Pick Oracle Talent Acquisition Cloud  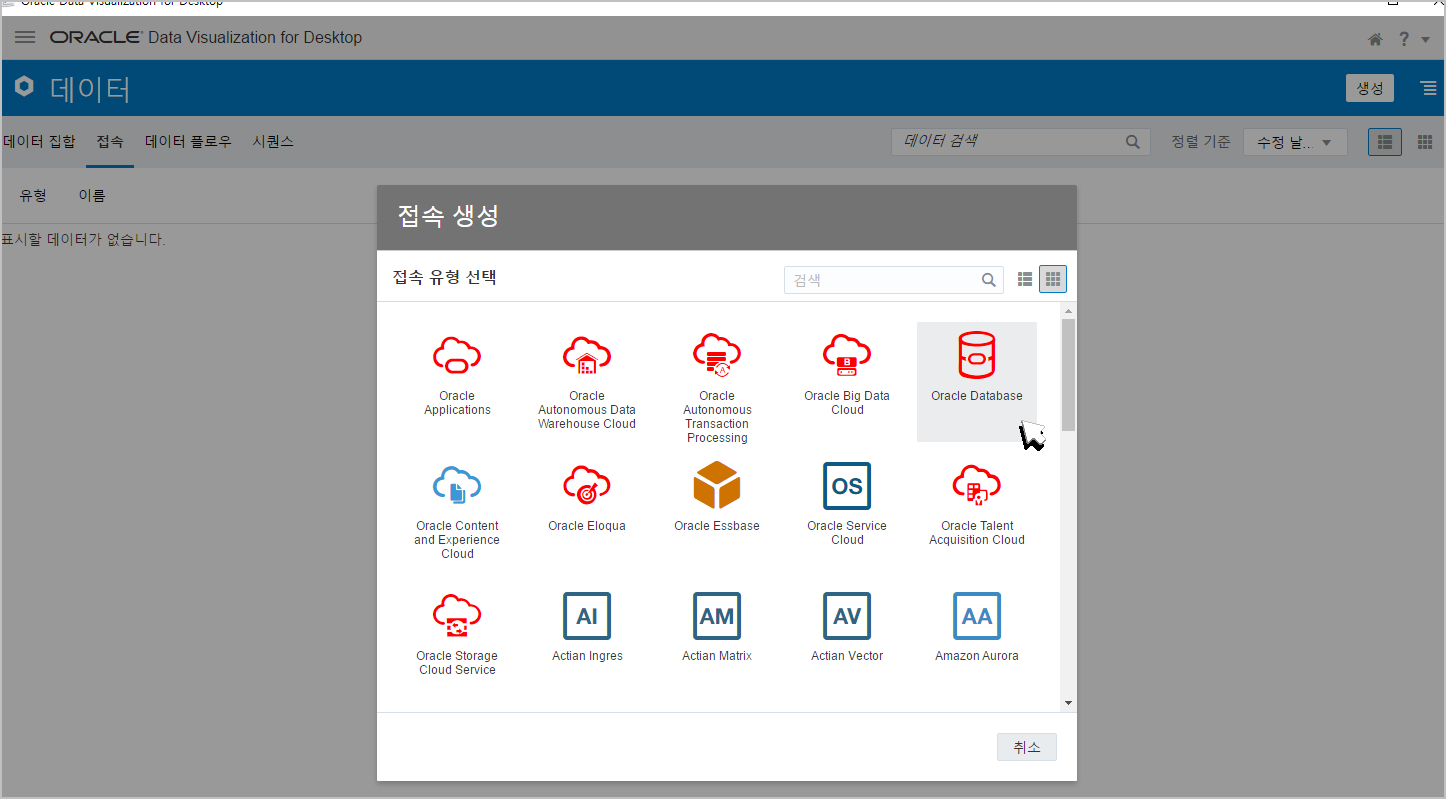[977, 505]
